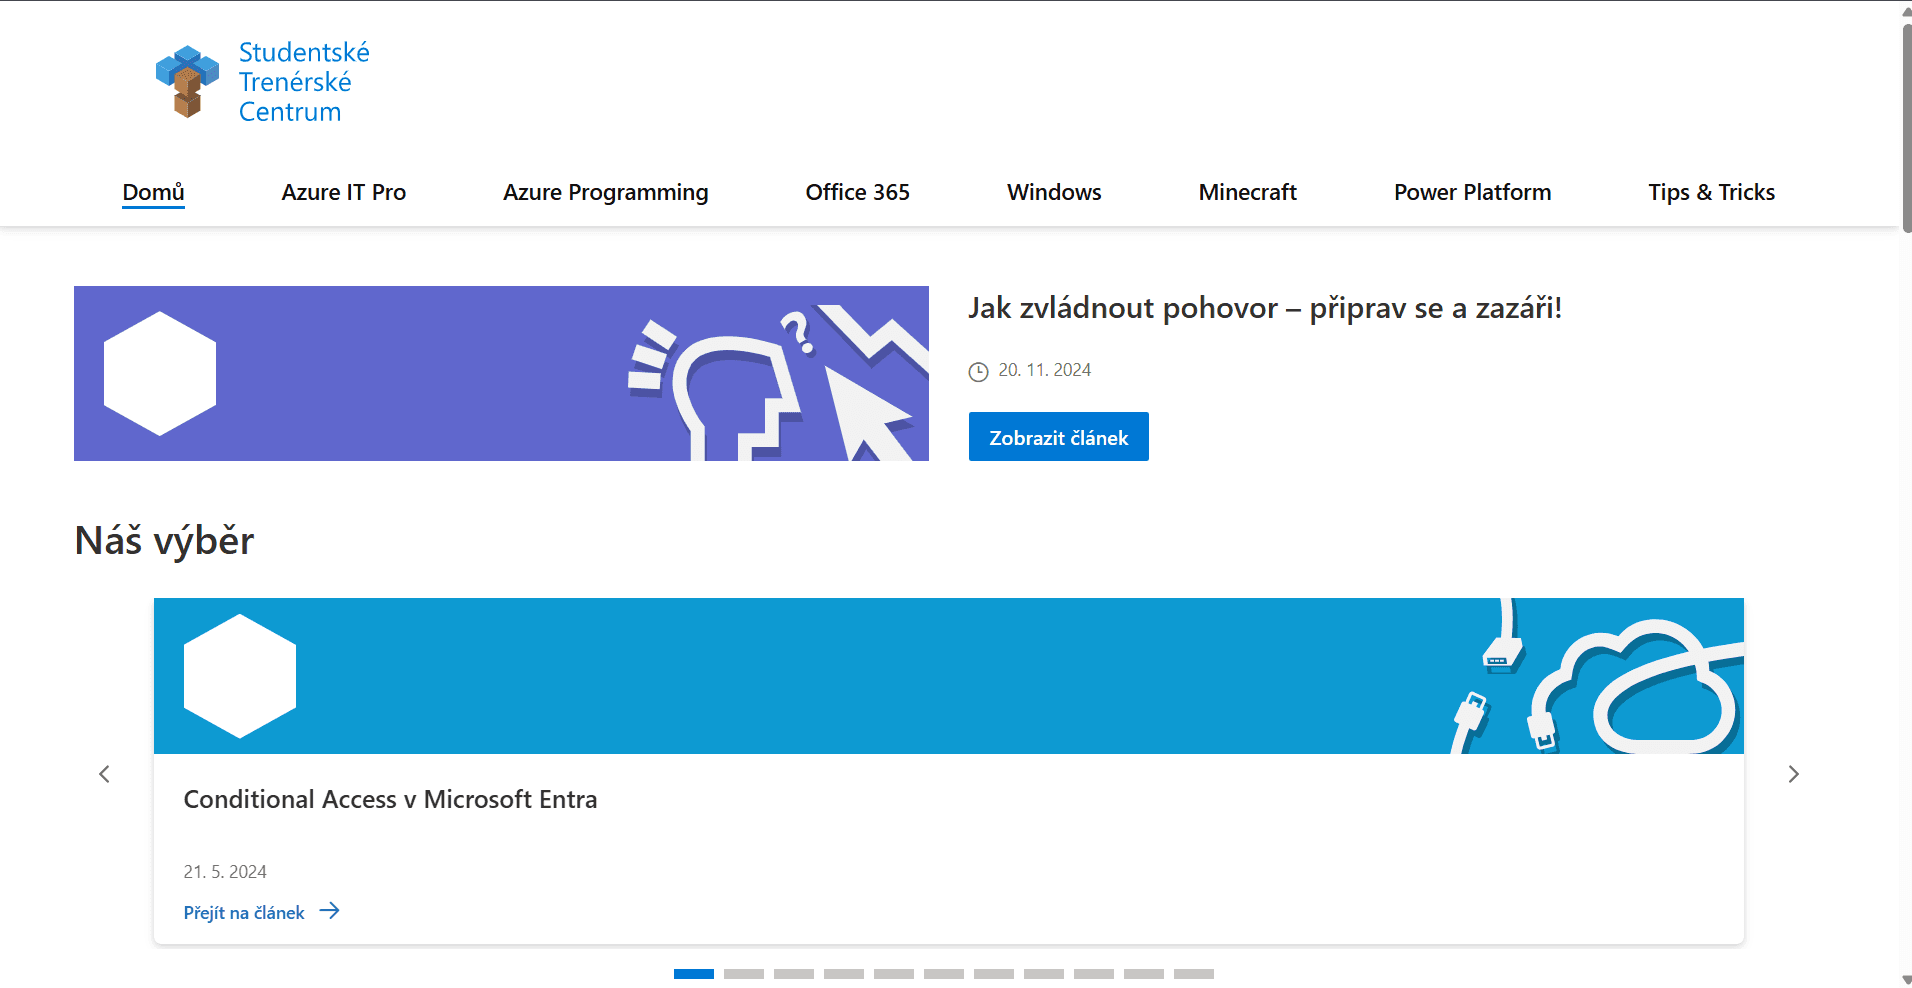This screenshot has width=1912, height=988.
Task: Select the last carousel indicator dot
Action: point(1194,974)
